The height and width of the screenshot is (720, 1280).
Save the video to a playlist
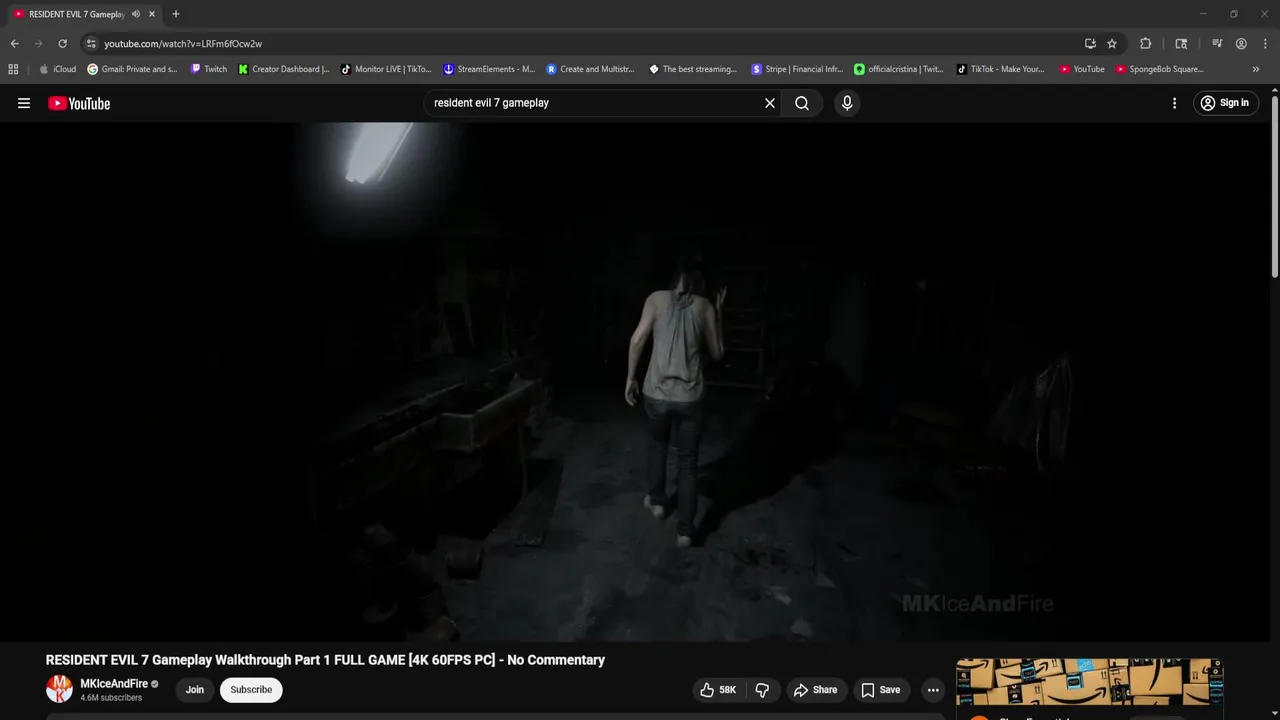(x=881, y=690)
